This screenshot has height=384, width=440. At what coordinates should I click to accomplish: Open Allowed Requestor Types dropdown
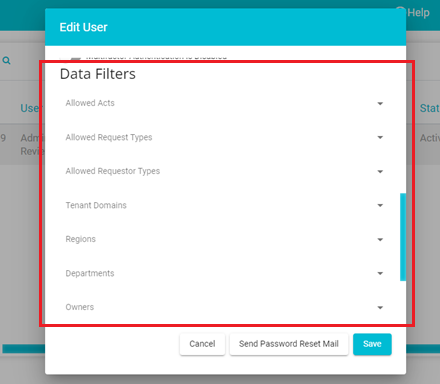pyautogui.click(x=224, y=171)
